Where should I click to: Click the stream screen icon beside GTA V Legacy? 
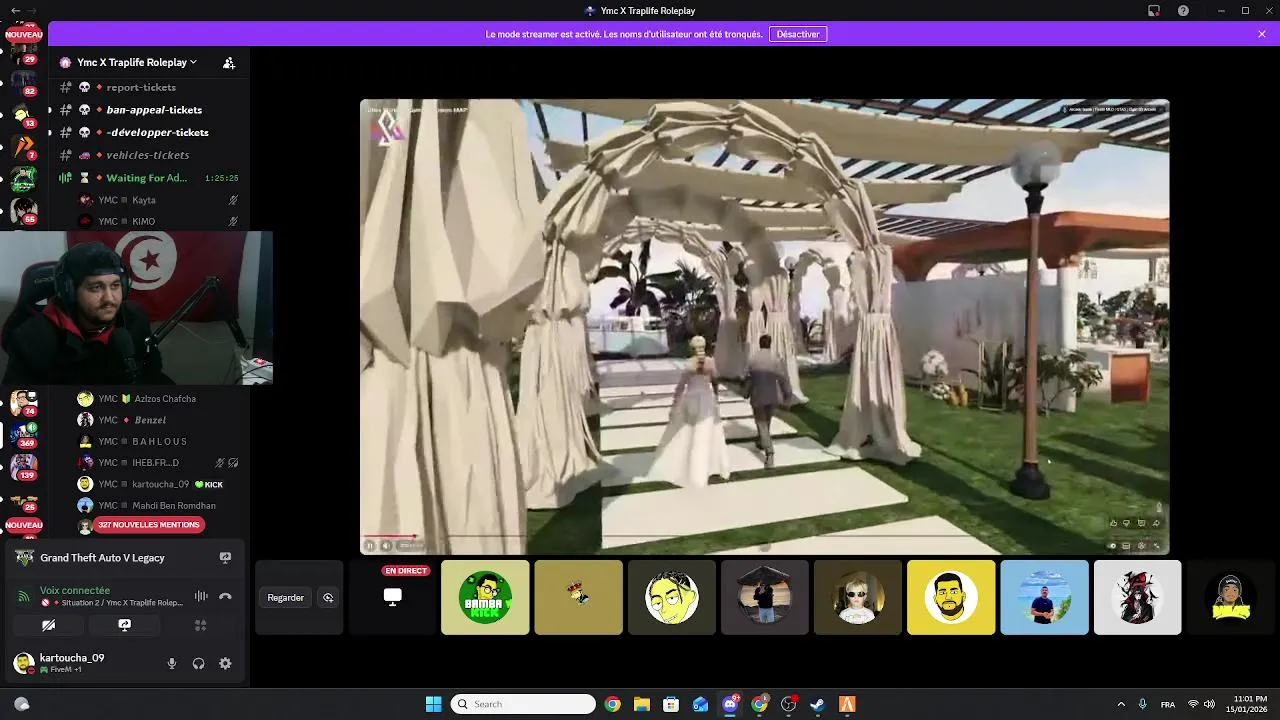pyautogui.click(x=225, y=558)
